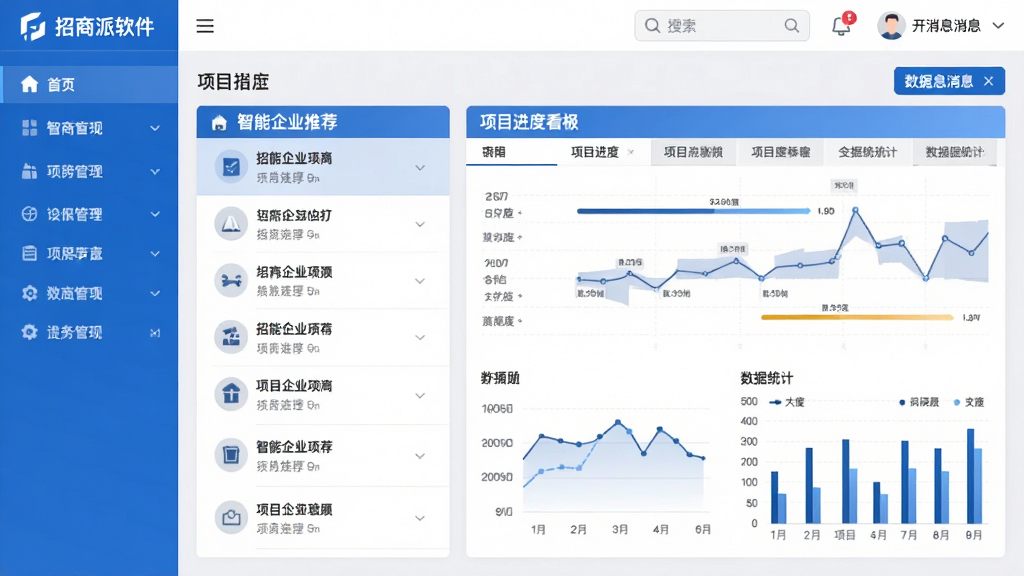Expand the third enterprise row chevron
The width and height of the screenshot is (1024, 576).
420,281
